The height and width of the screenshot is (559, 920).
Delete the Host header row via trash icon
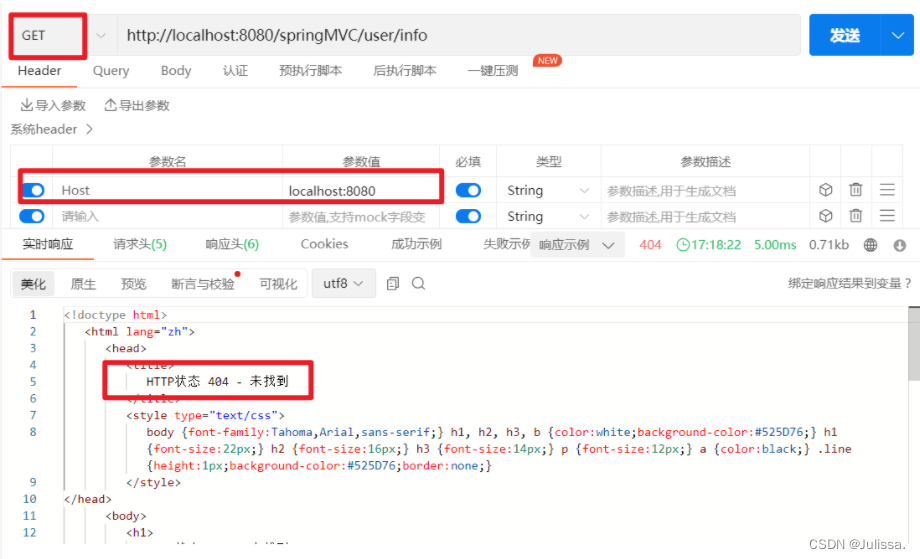(855, 190)
